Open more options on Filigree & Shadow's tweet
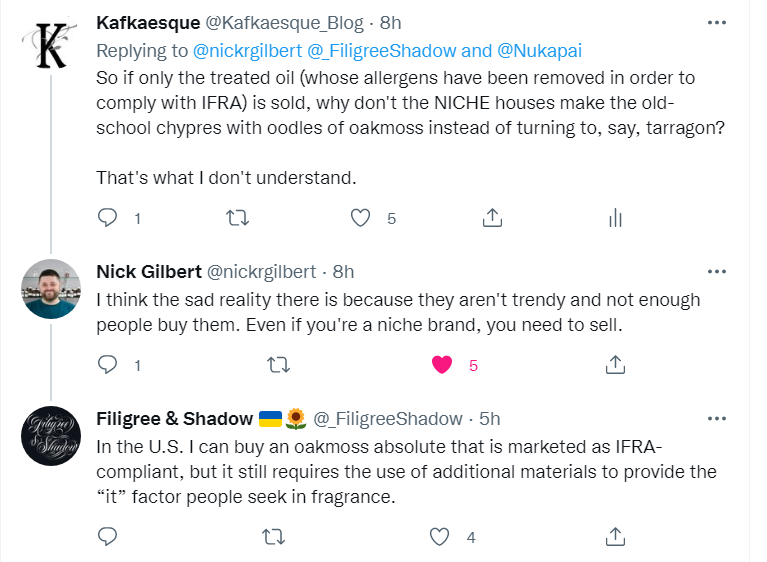 click(x=716, y=418)
